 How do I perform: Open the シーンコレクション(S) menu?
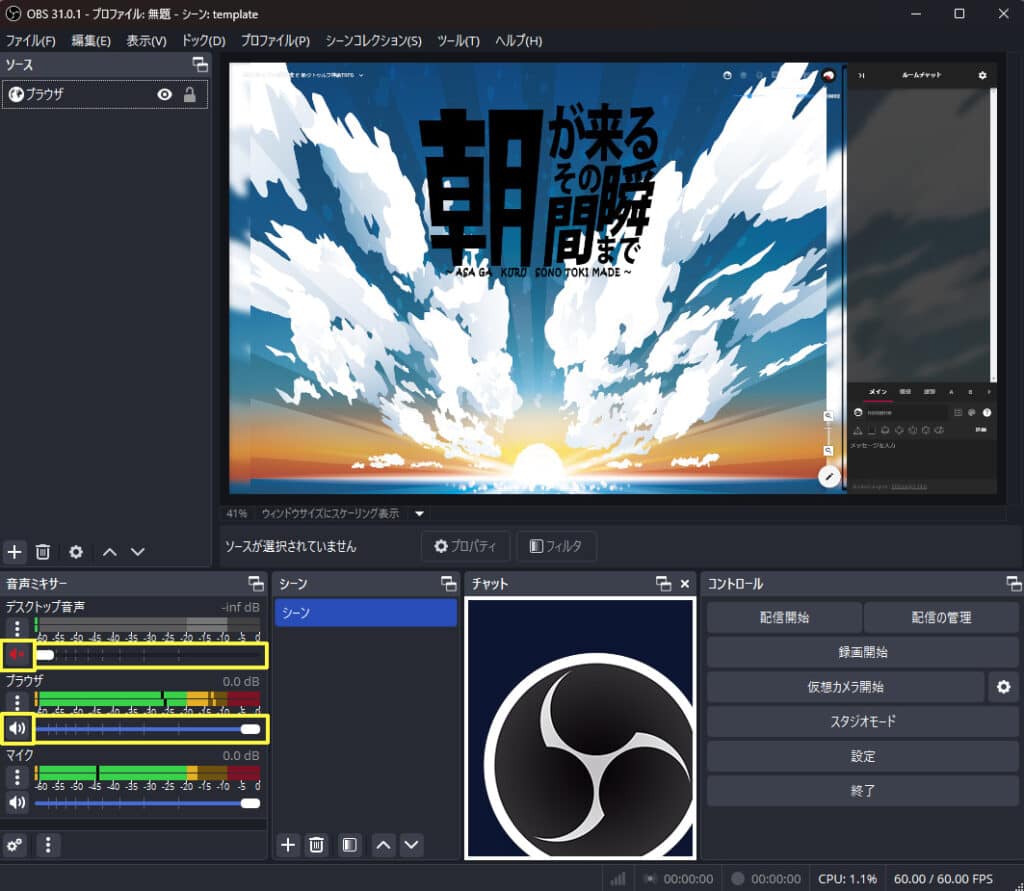[373, 41]
